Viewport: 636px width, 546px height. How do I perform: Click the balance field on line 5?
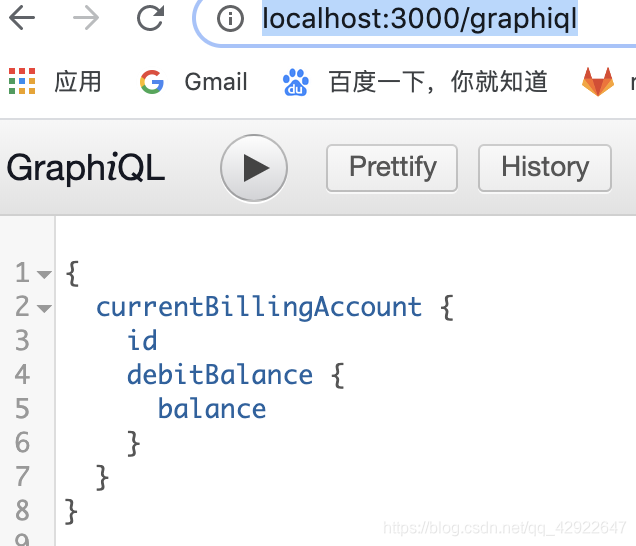click(x=212, y=408)
